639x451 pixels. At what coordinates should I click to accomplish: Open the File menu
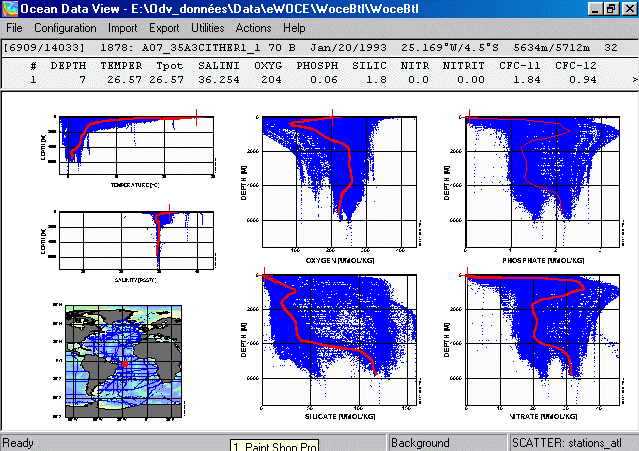tap(14, 28)
